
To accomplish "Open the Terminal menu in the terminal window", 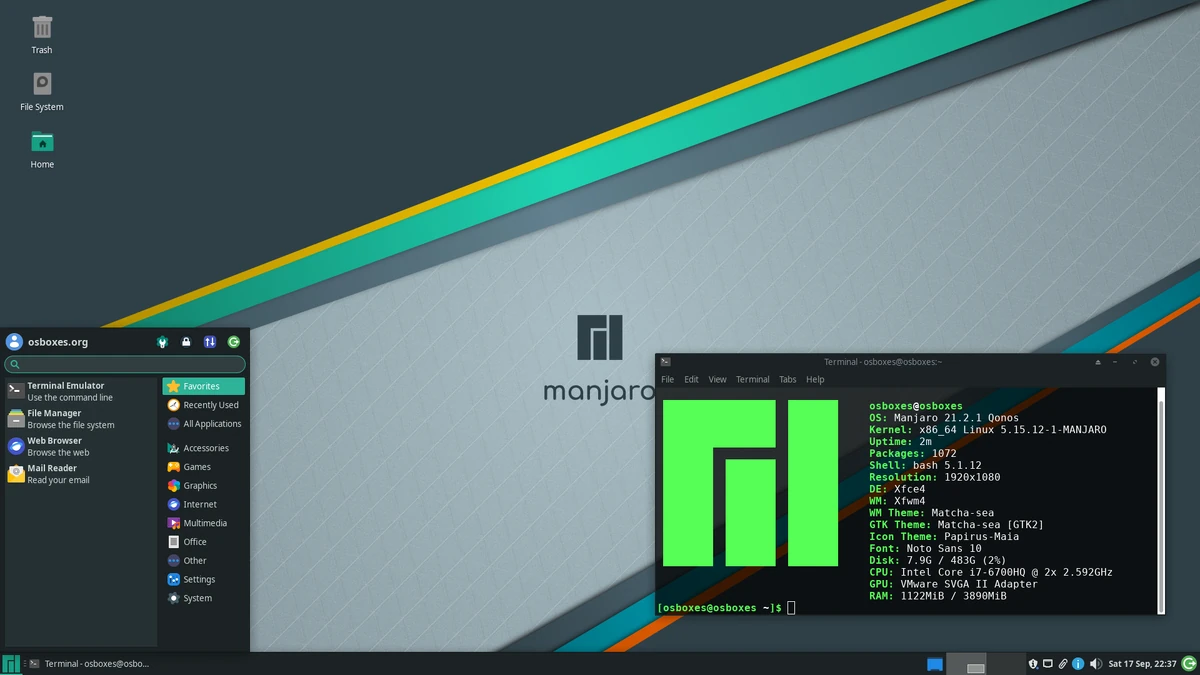I will [x=752, y=379].
